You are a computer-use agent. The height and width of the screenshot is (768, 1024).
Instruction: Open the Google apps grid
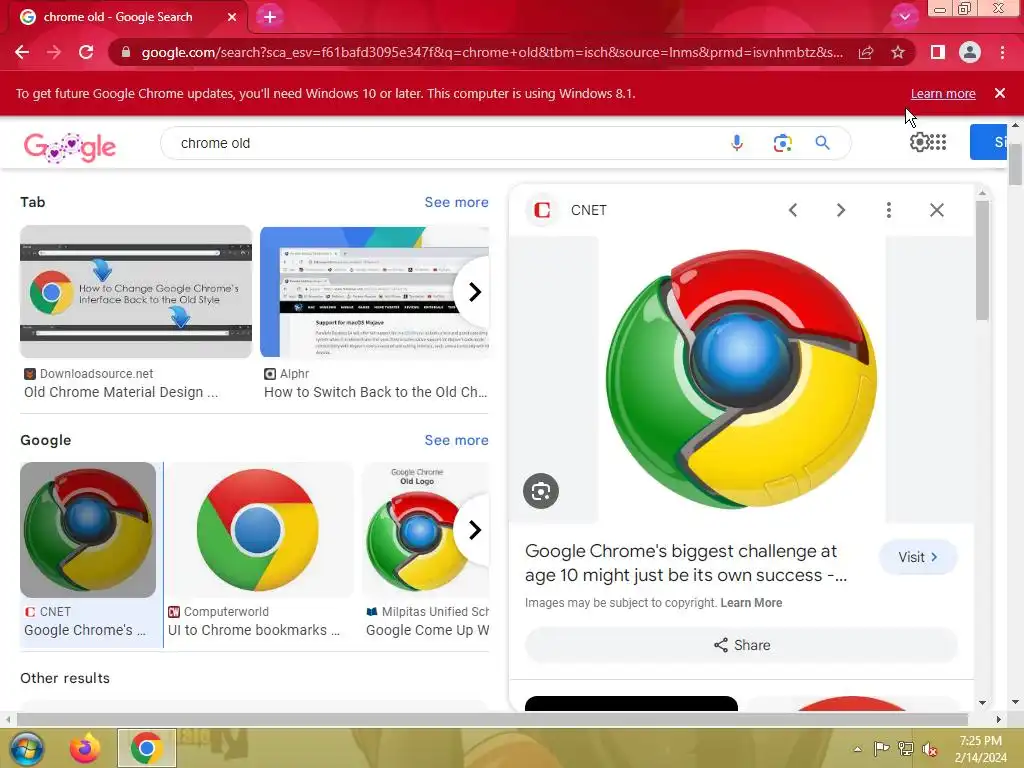click(x=938, y=142)
